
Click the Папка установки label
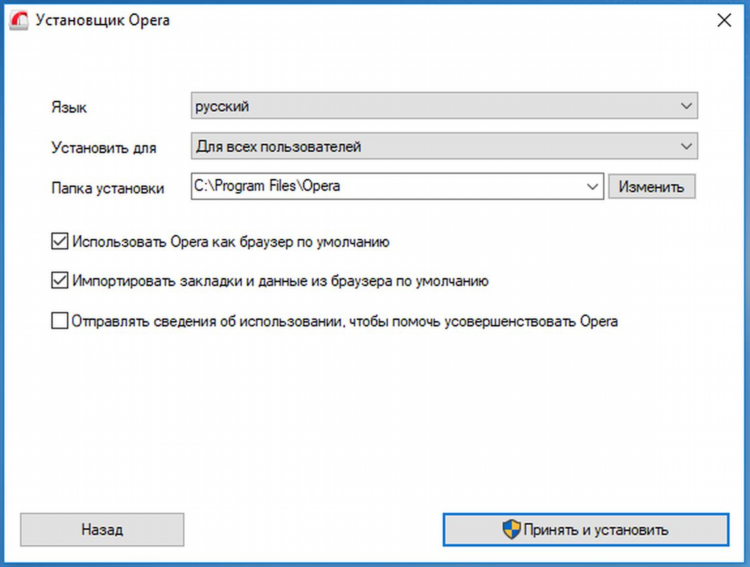point(108,188)
